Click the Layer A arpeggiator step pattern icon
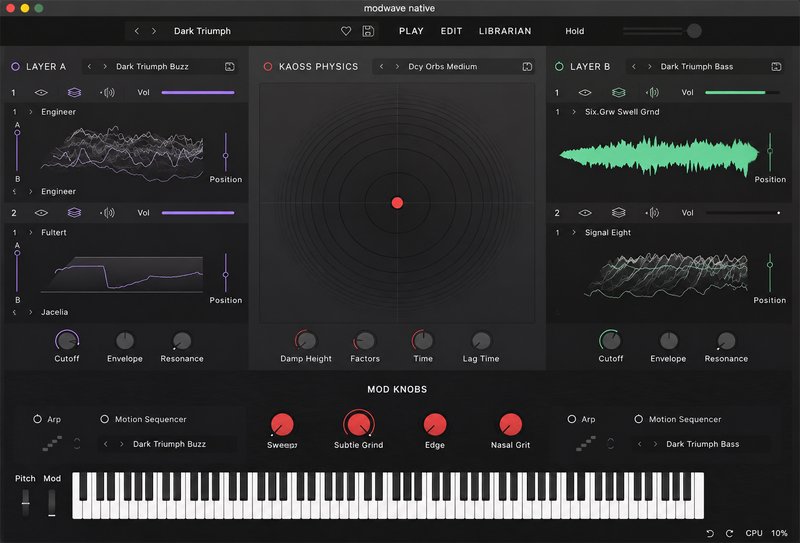 52,443
